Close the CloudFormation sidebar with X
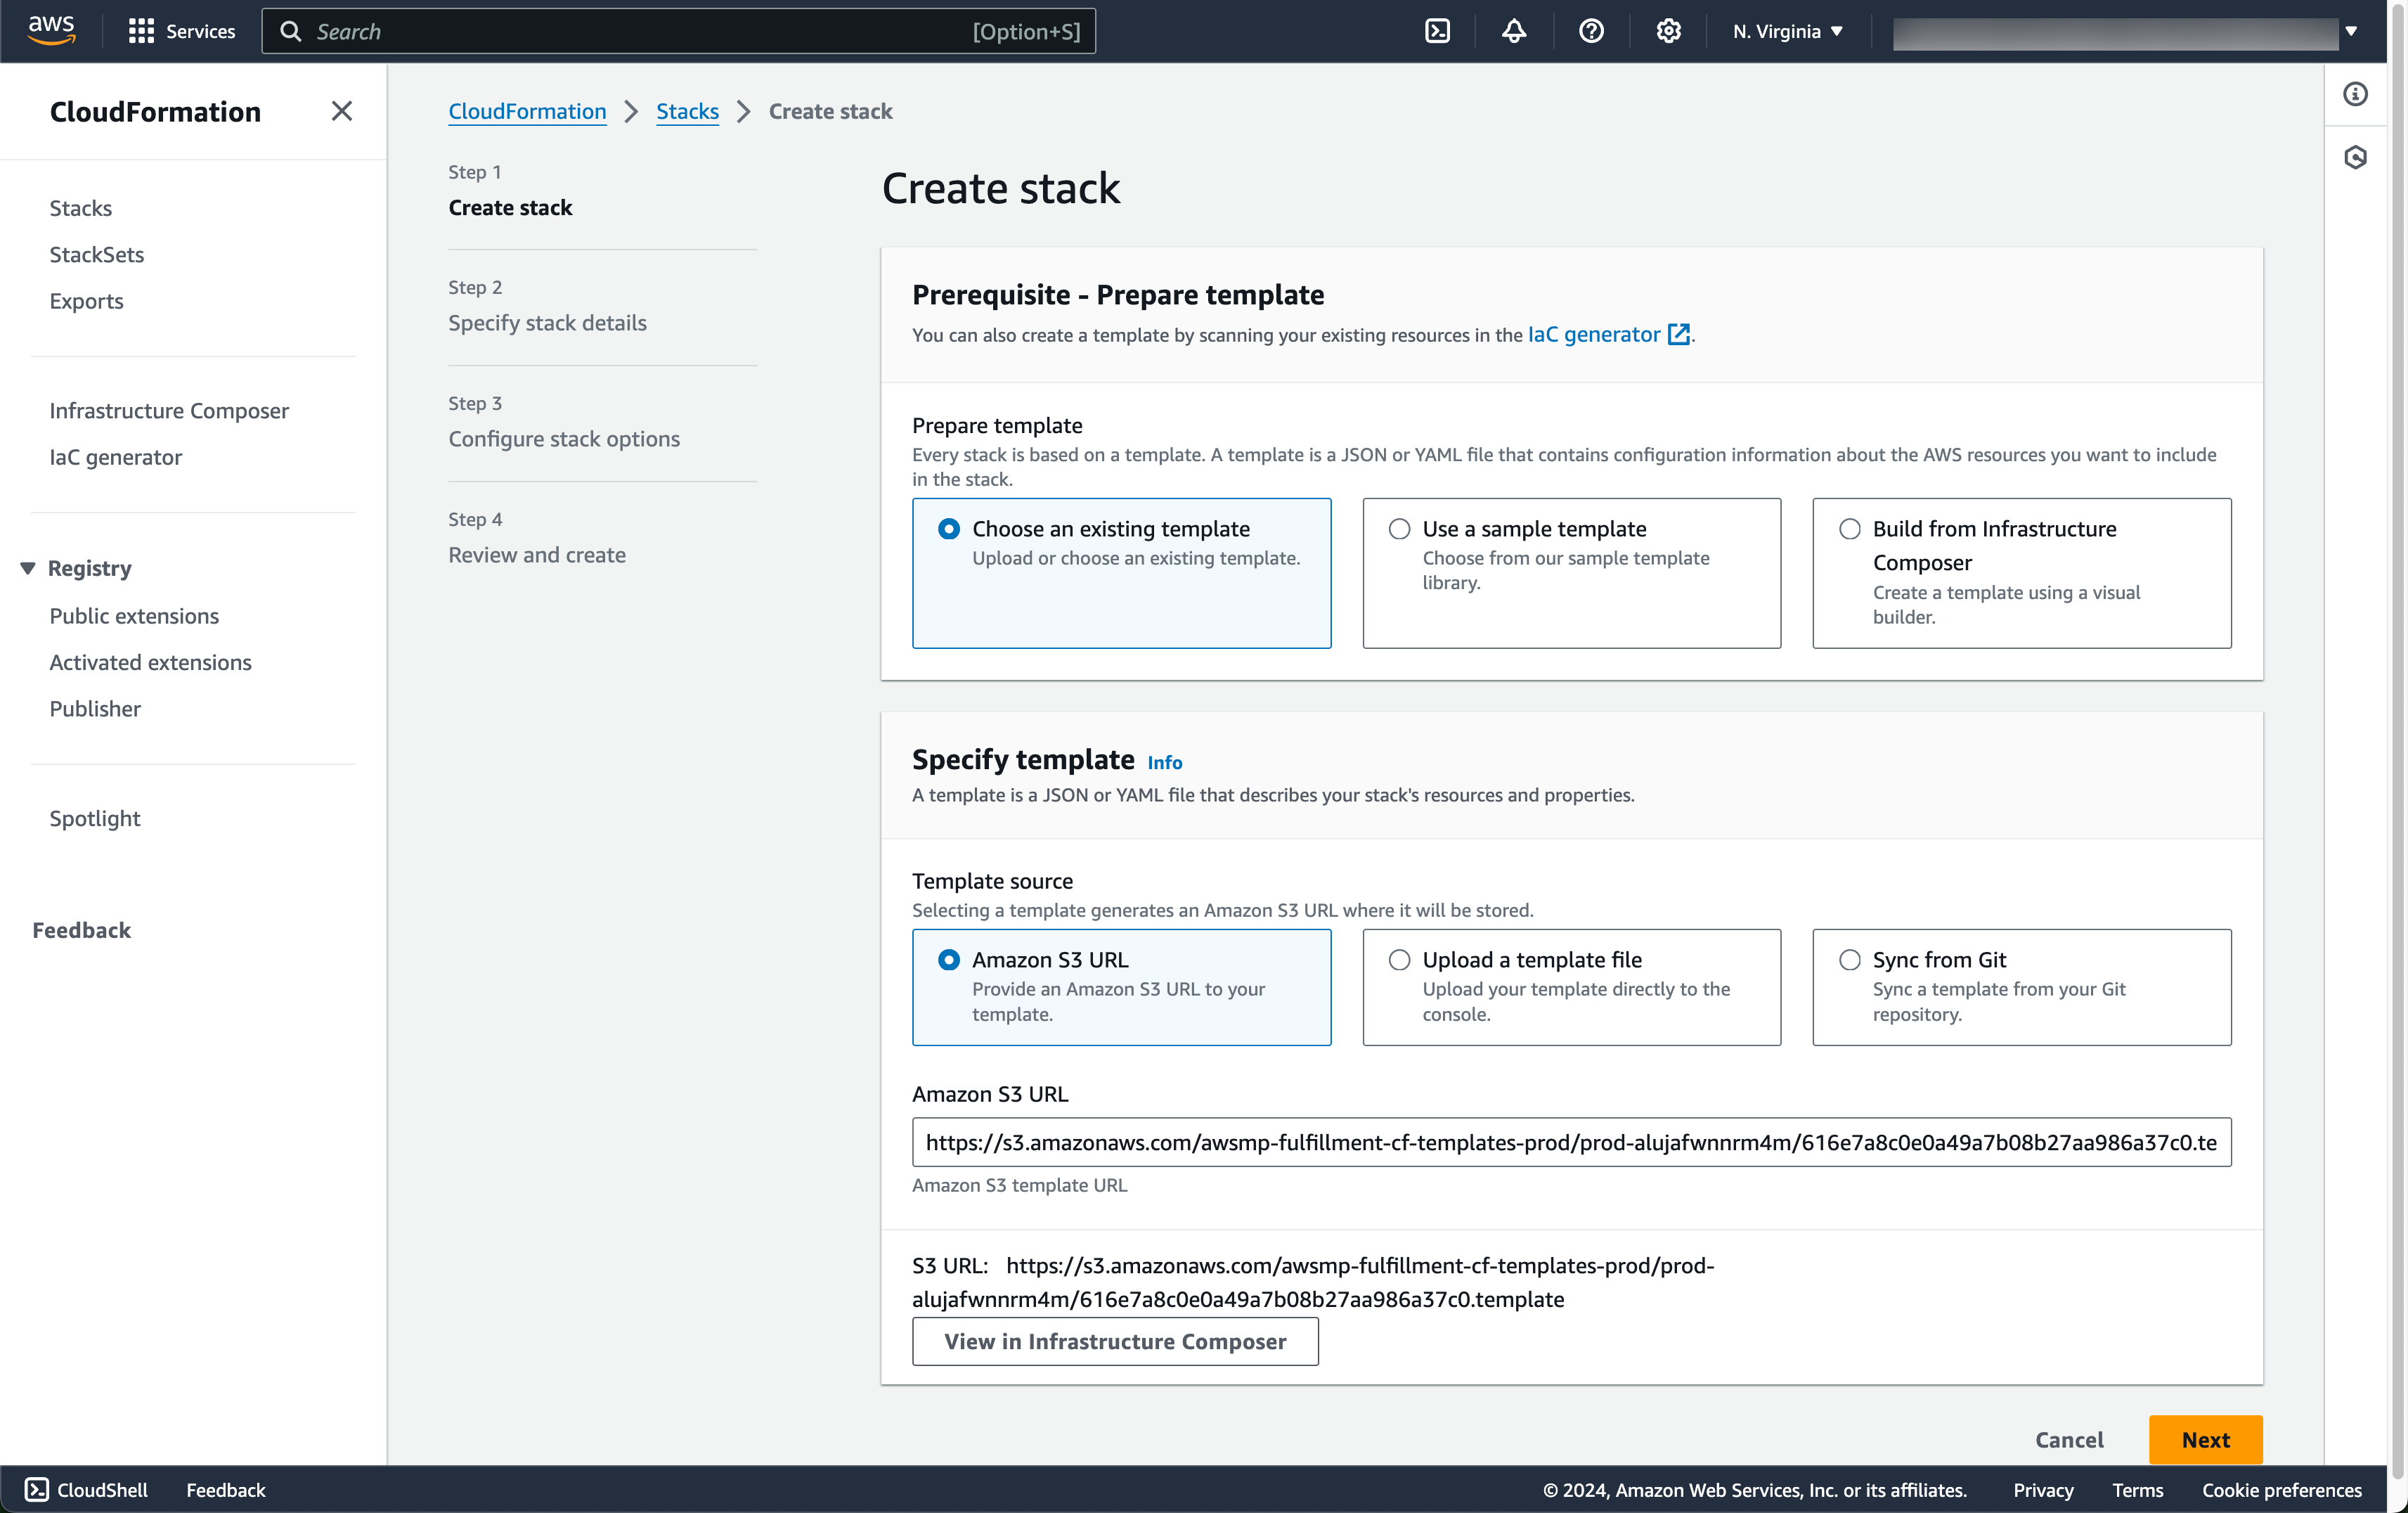 point(341,111)
